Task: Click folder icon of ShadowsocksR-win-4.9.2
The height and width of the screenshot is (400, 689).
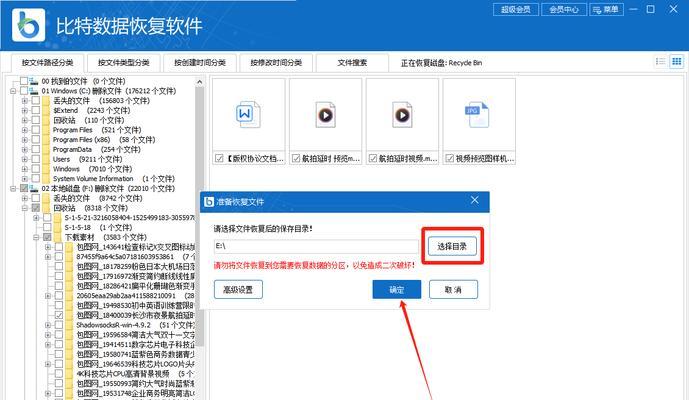Action: tap(69, 325)
